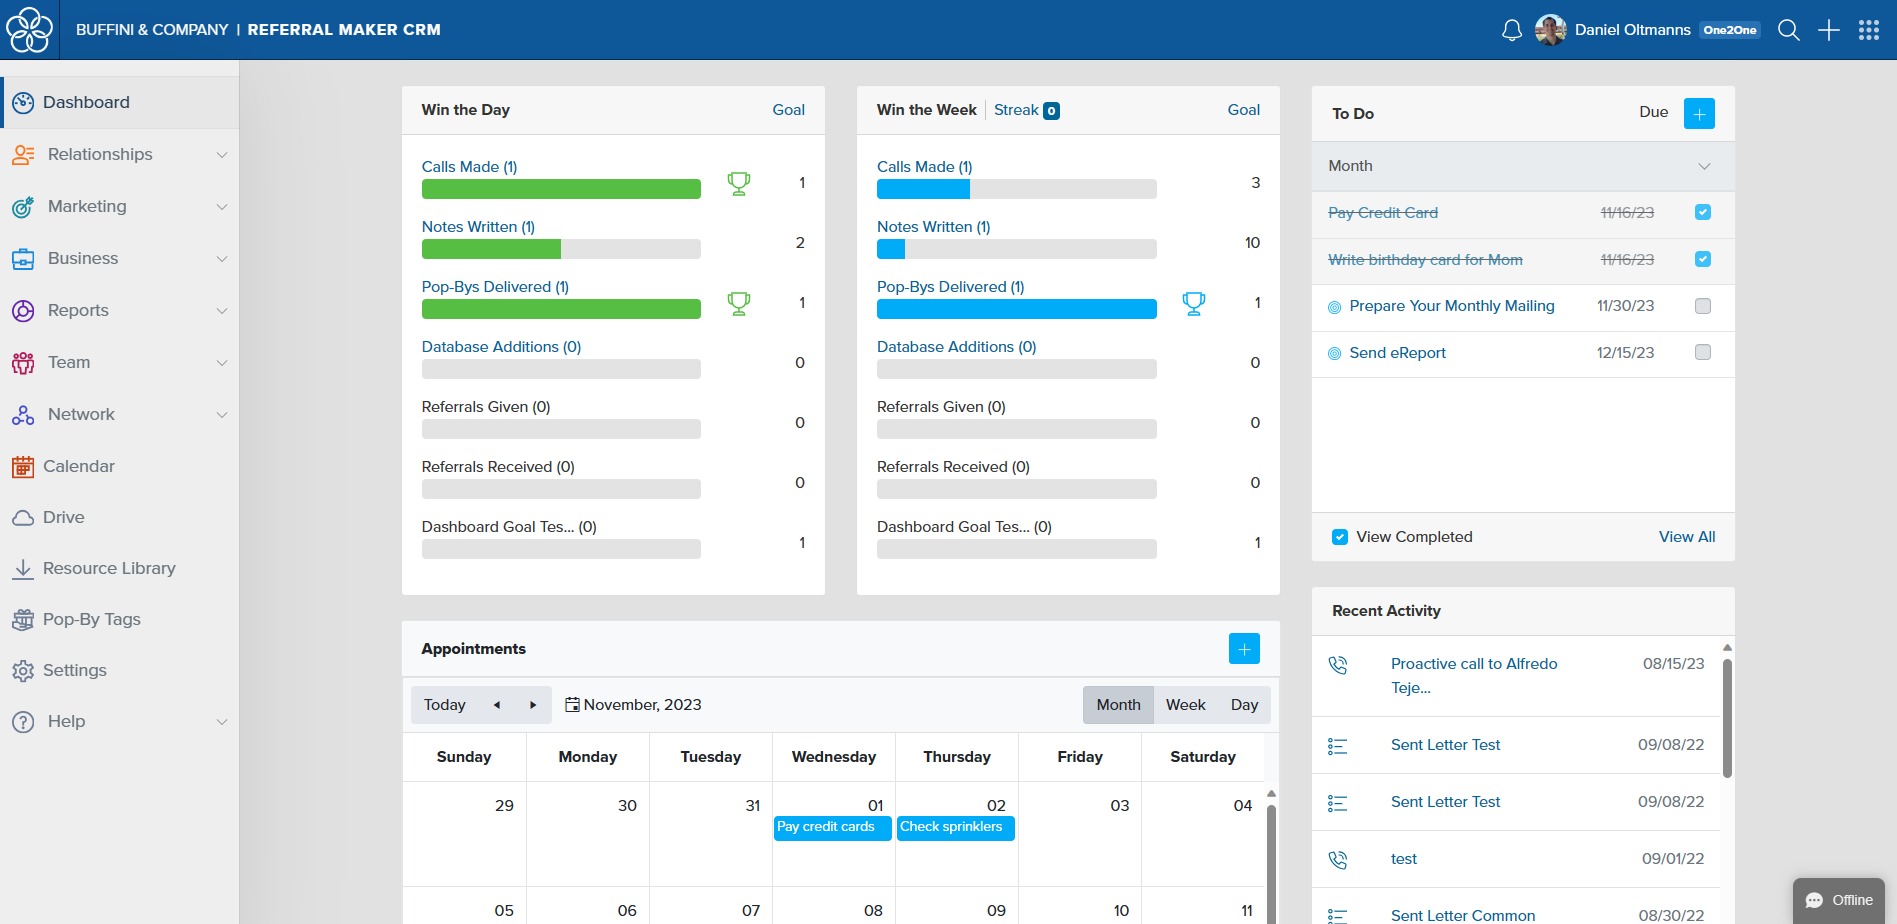1897x924 pixels.
Task: Click the Resource Library download icon
Action: [23, 568]
